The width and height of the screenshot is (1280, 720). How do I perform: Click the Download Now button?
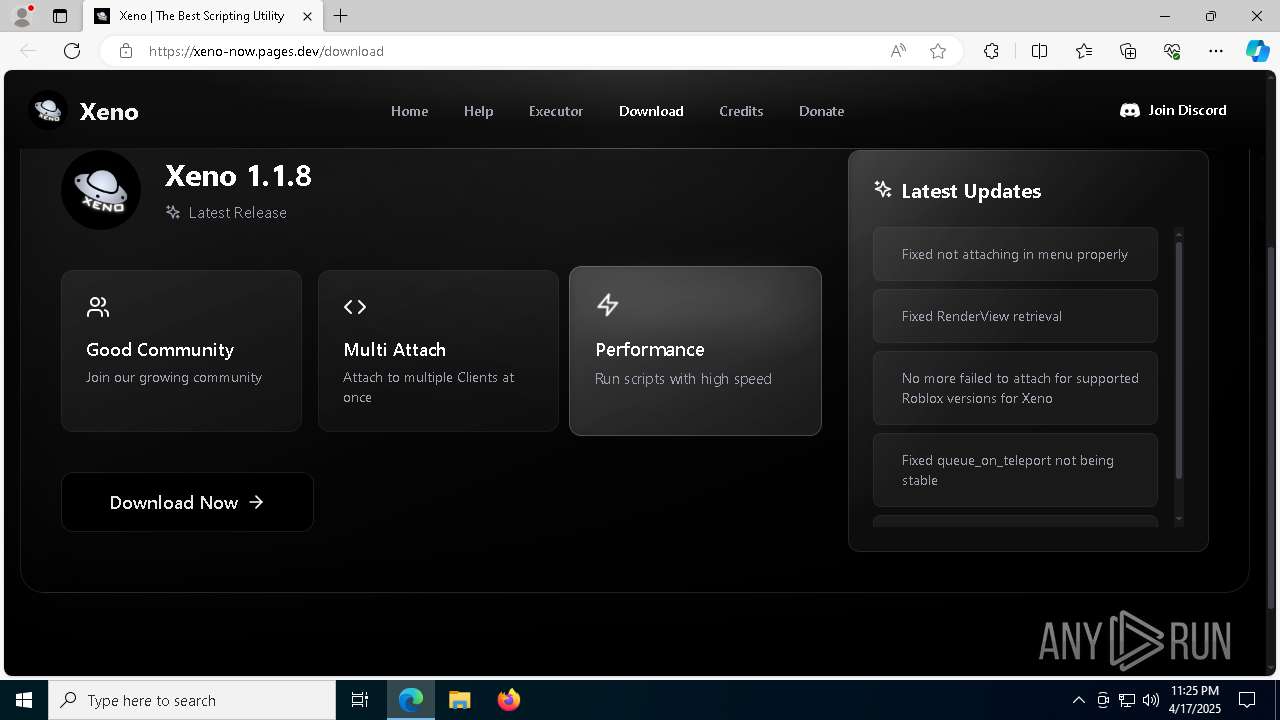pos(187,502)
